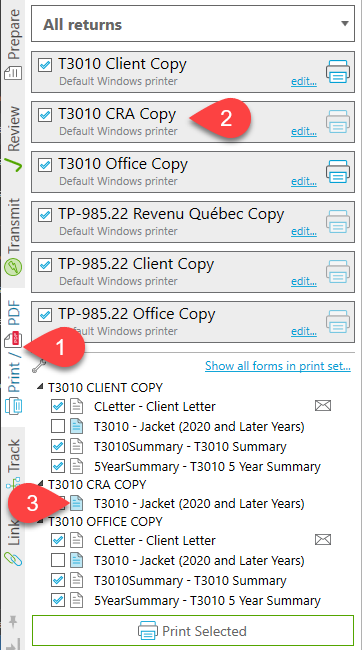Click envelope icon beside OFFICE COPY CLetter
The width and height of the screenshot is (363, 650).
pos(323,540)
